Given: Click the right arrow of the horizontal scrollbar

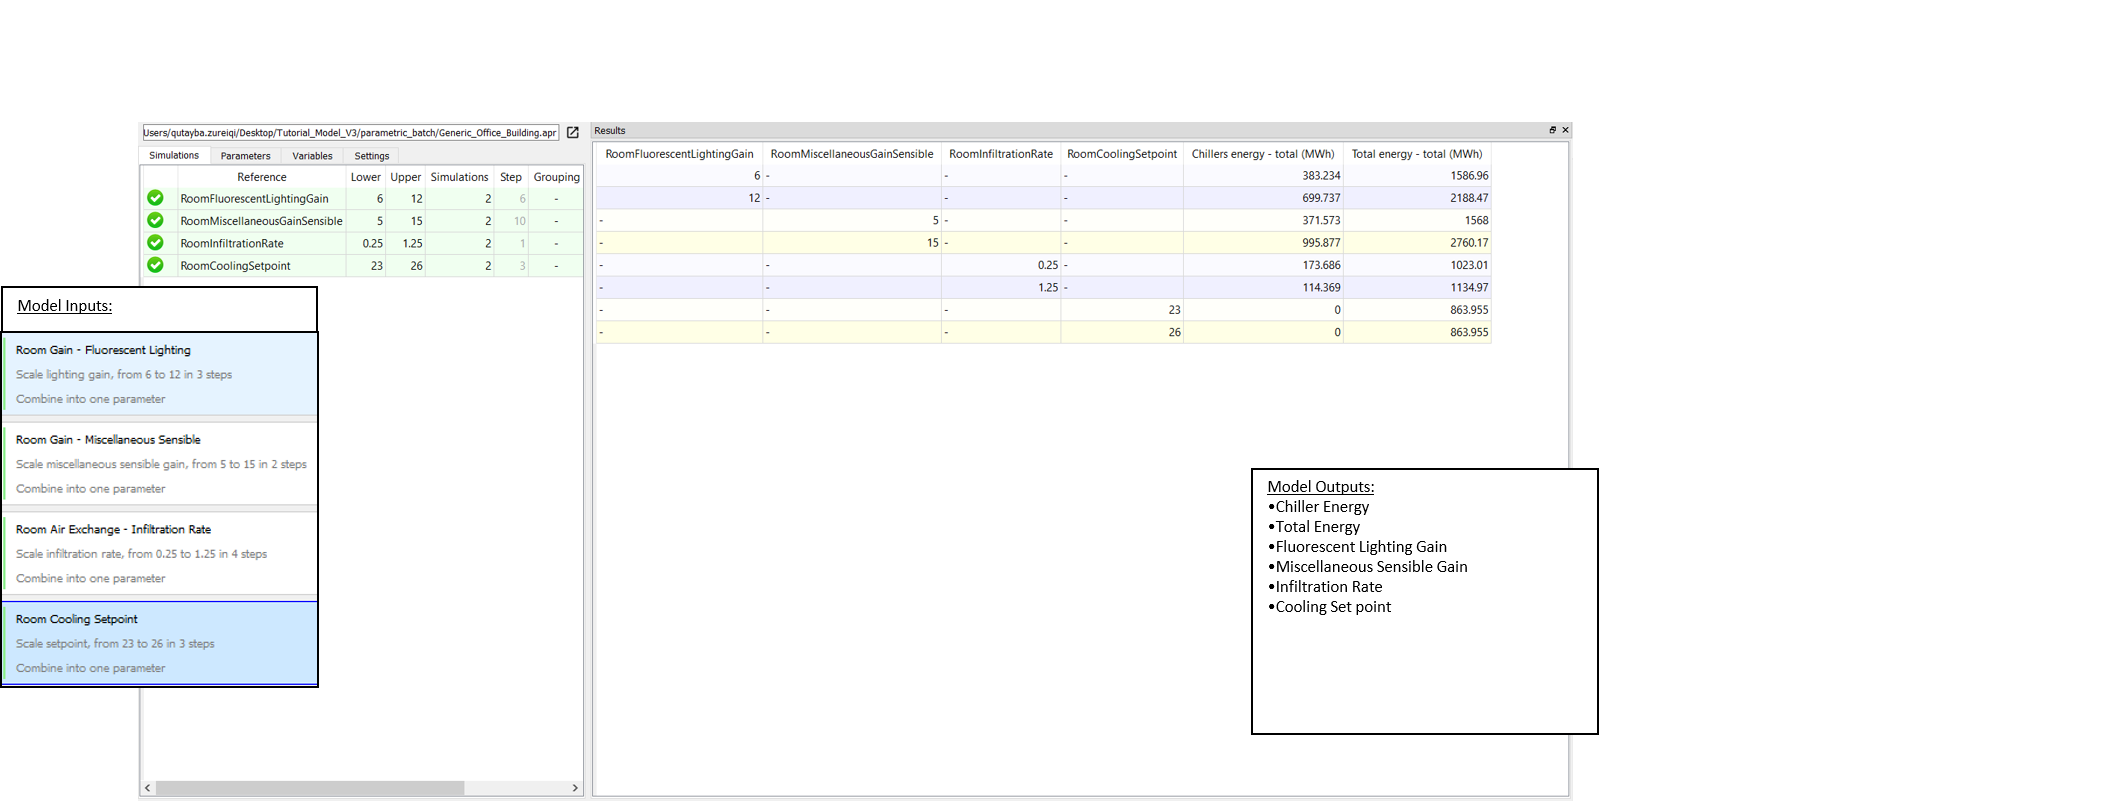Looking at the screenshot, I should (x=575, y=788).
